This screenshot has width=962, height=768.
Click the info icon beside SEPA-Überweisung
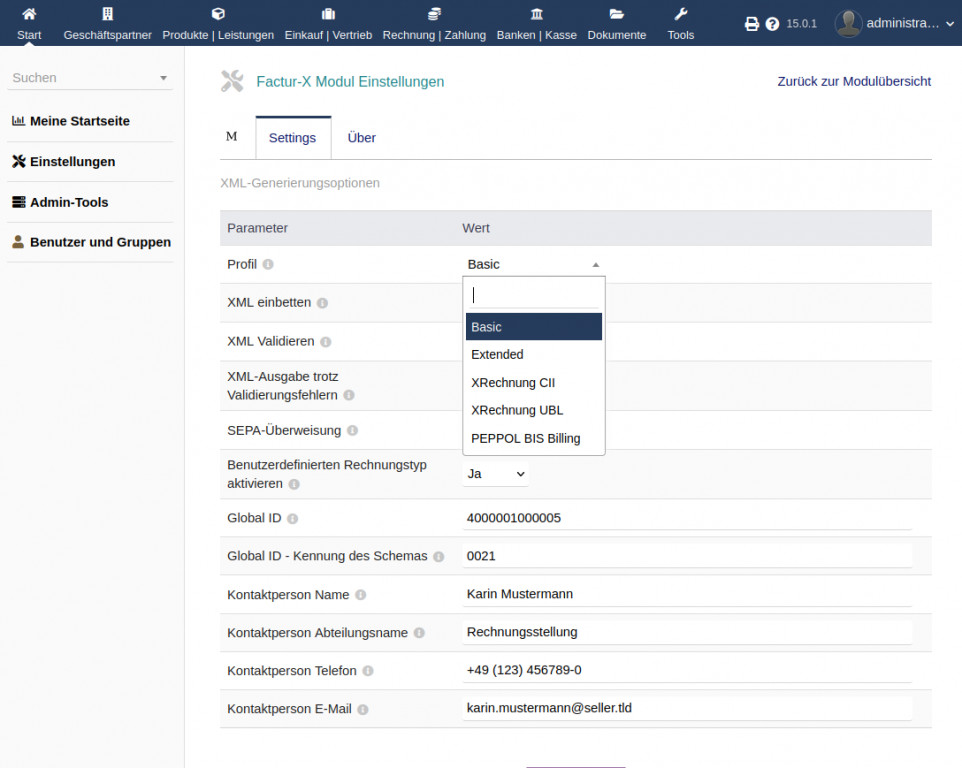352,431
